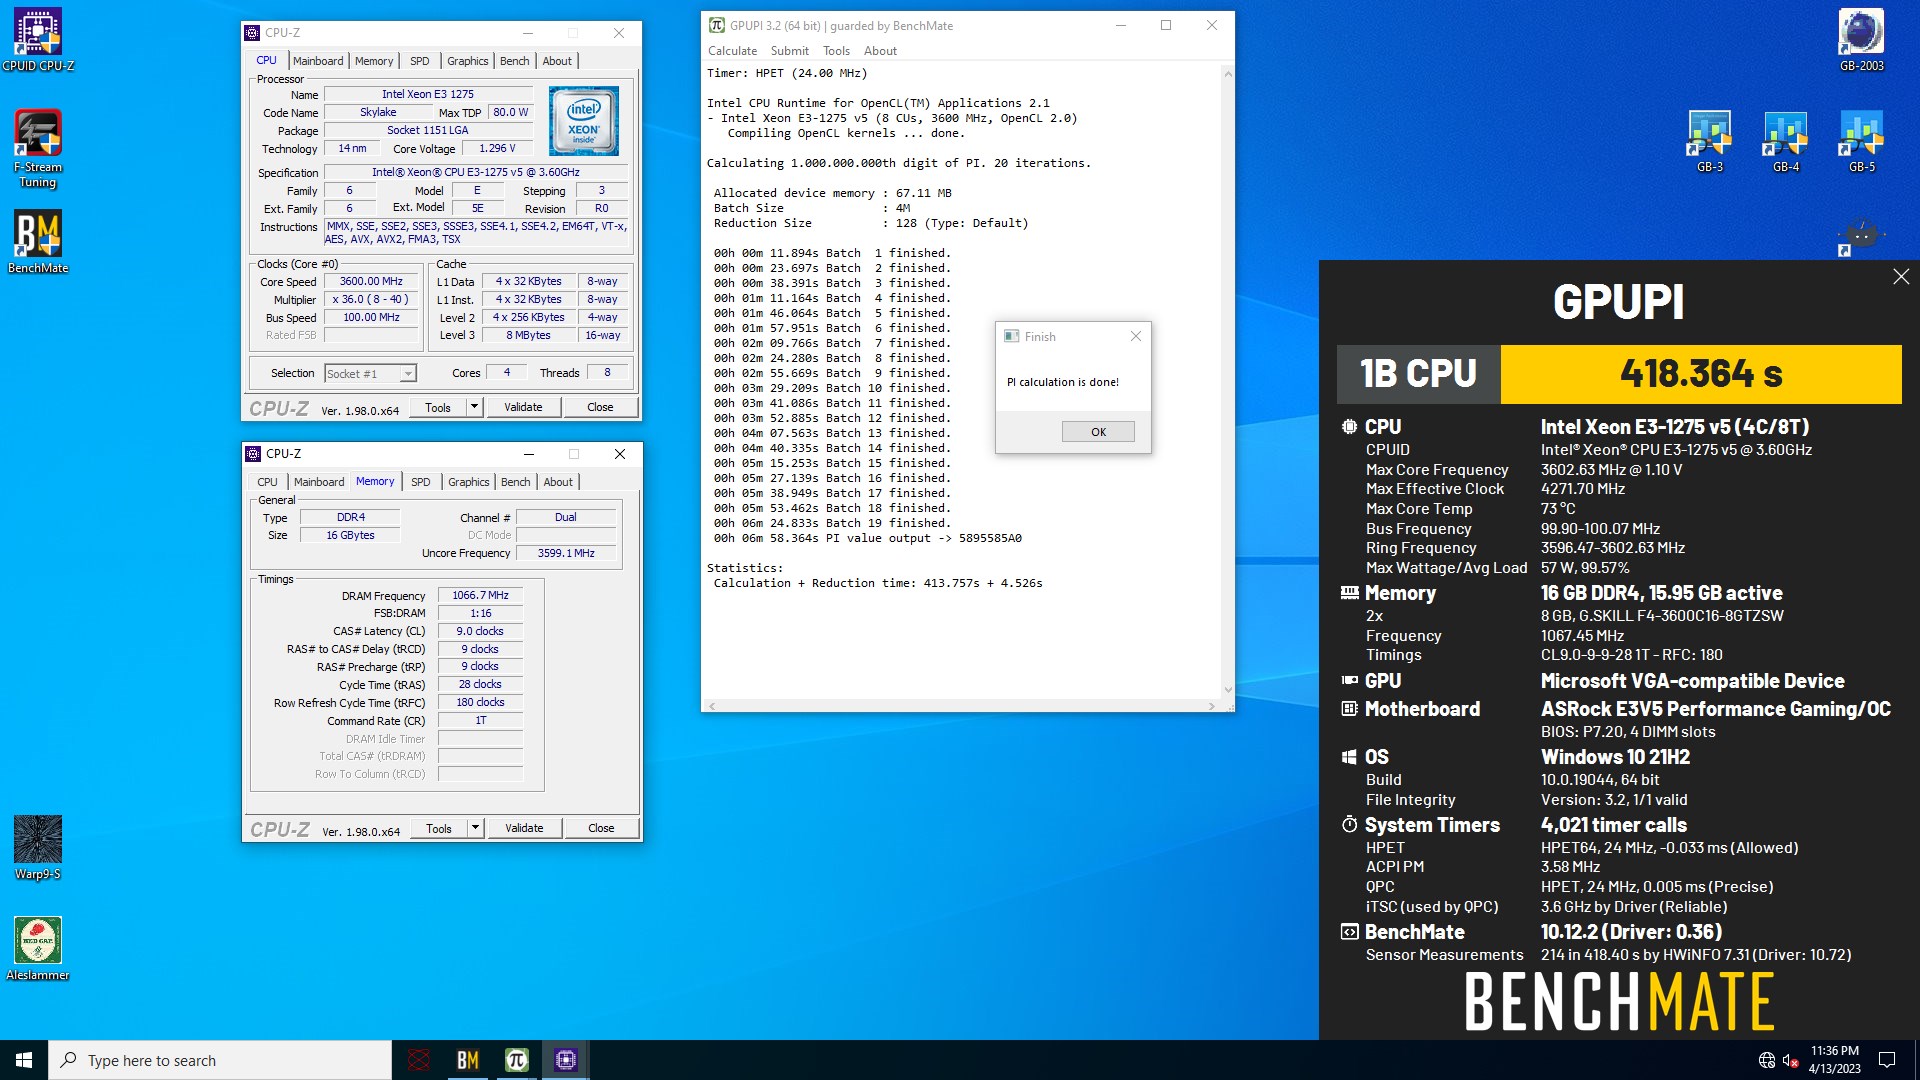Image resolution: width=1920 pixels, height=1080 pixels.
Task: Click Validate in Memory CPU-Z window
Action: click(x=524, y=828)
